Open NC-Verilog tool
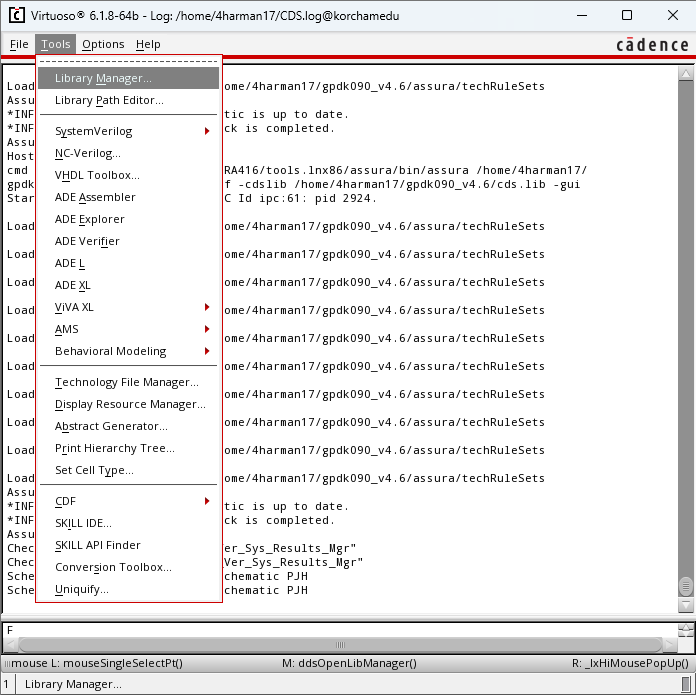This screenshot has width=696, height=695. [128, 153]
